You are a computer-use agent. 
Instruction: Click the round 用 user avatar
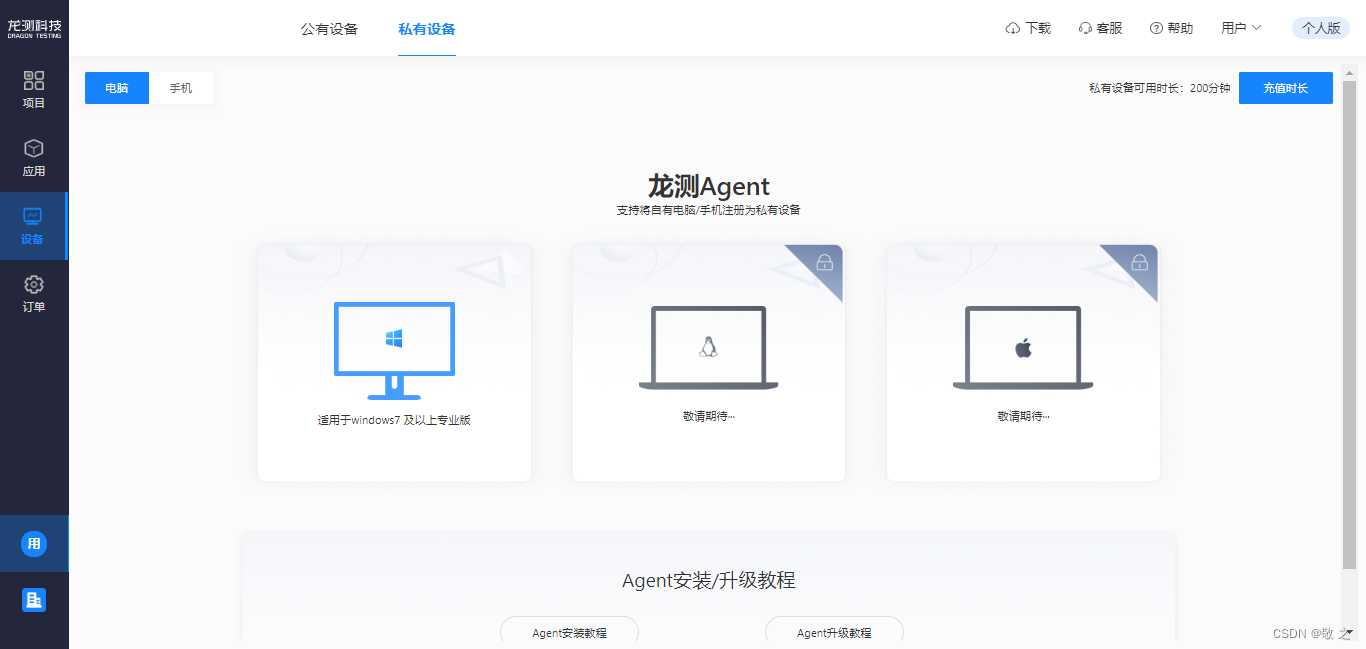click(34, 544)
